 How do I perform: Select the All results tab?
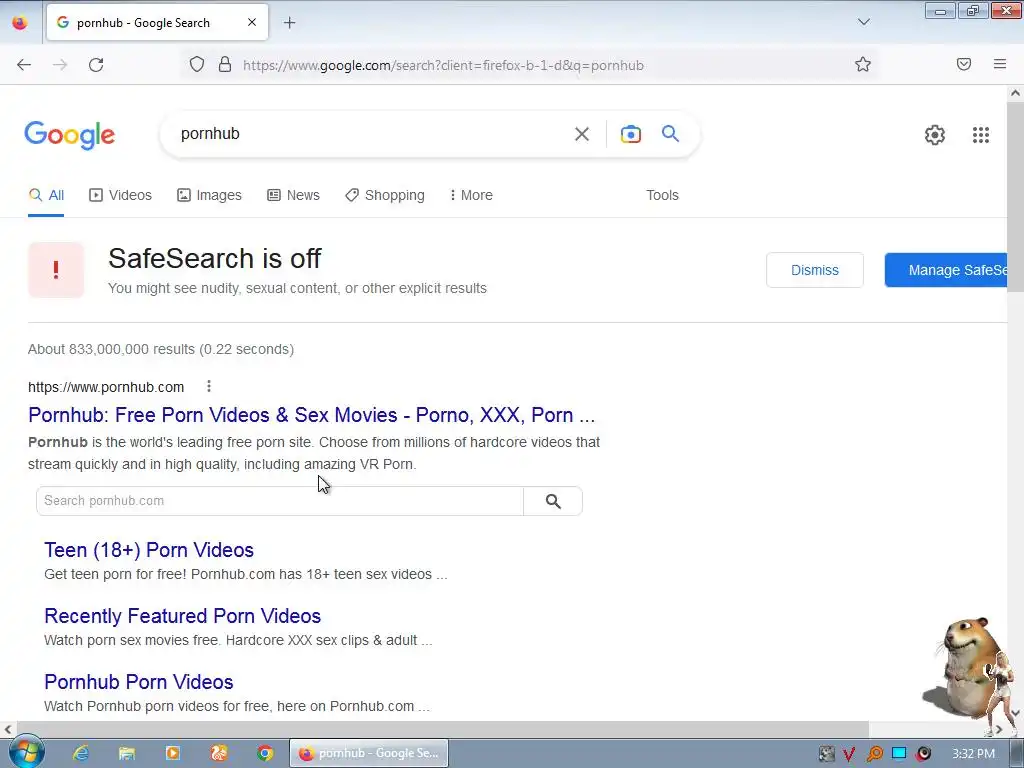tap(46, 195)
